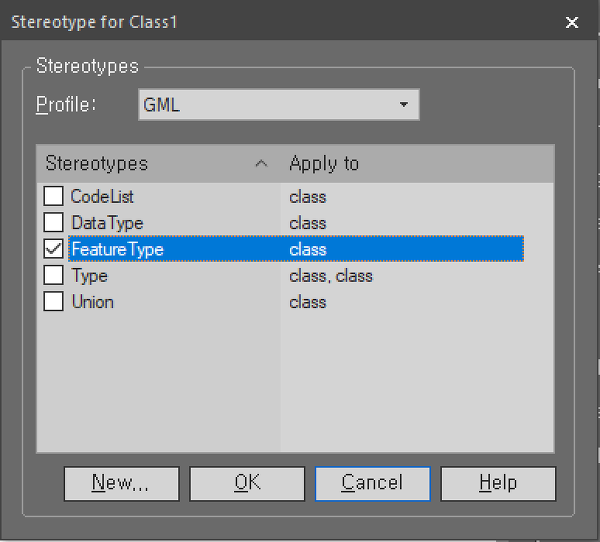The width and height of the screenshot is (600, 542).
Task: Confirm with the OK button
Action: click(x=247, y=483)
